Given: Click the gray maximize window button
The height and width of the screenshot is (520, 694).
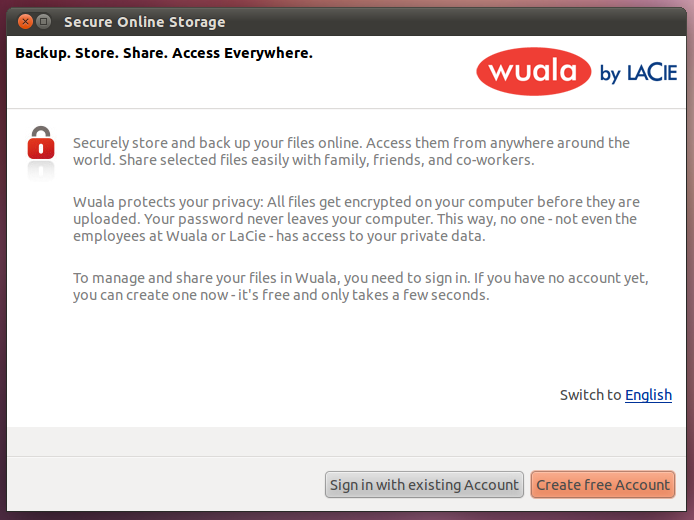Looking at the screenshot, I should 43,21.
